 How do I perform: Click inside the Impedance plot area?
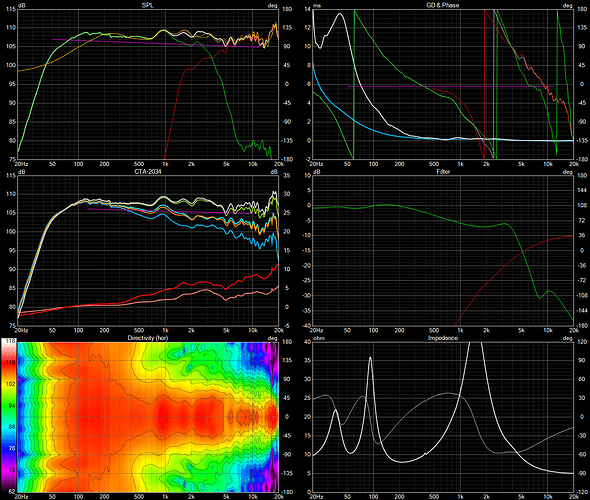[443, 417]
